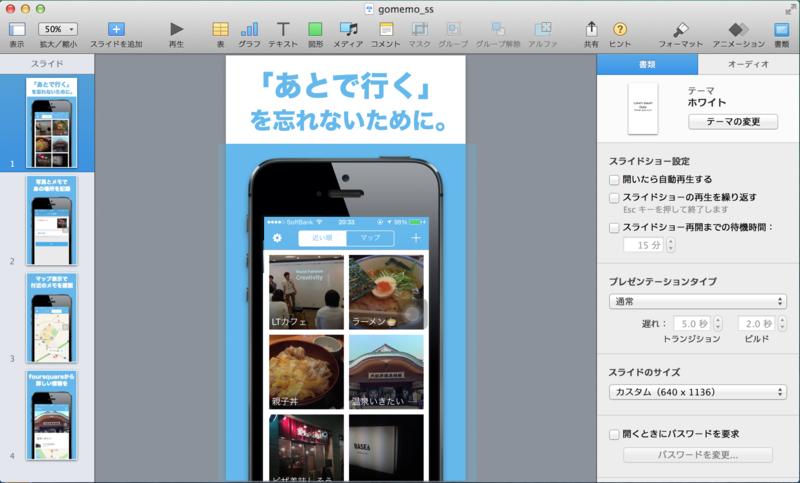Toggle the 書類 document inspector icon
The image size is (800, 483).
click(782, 30)
